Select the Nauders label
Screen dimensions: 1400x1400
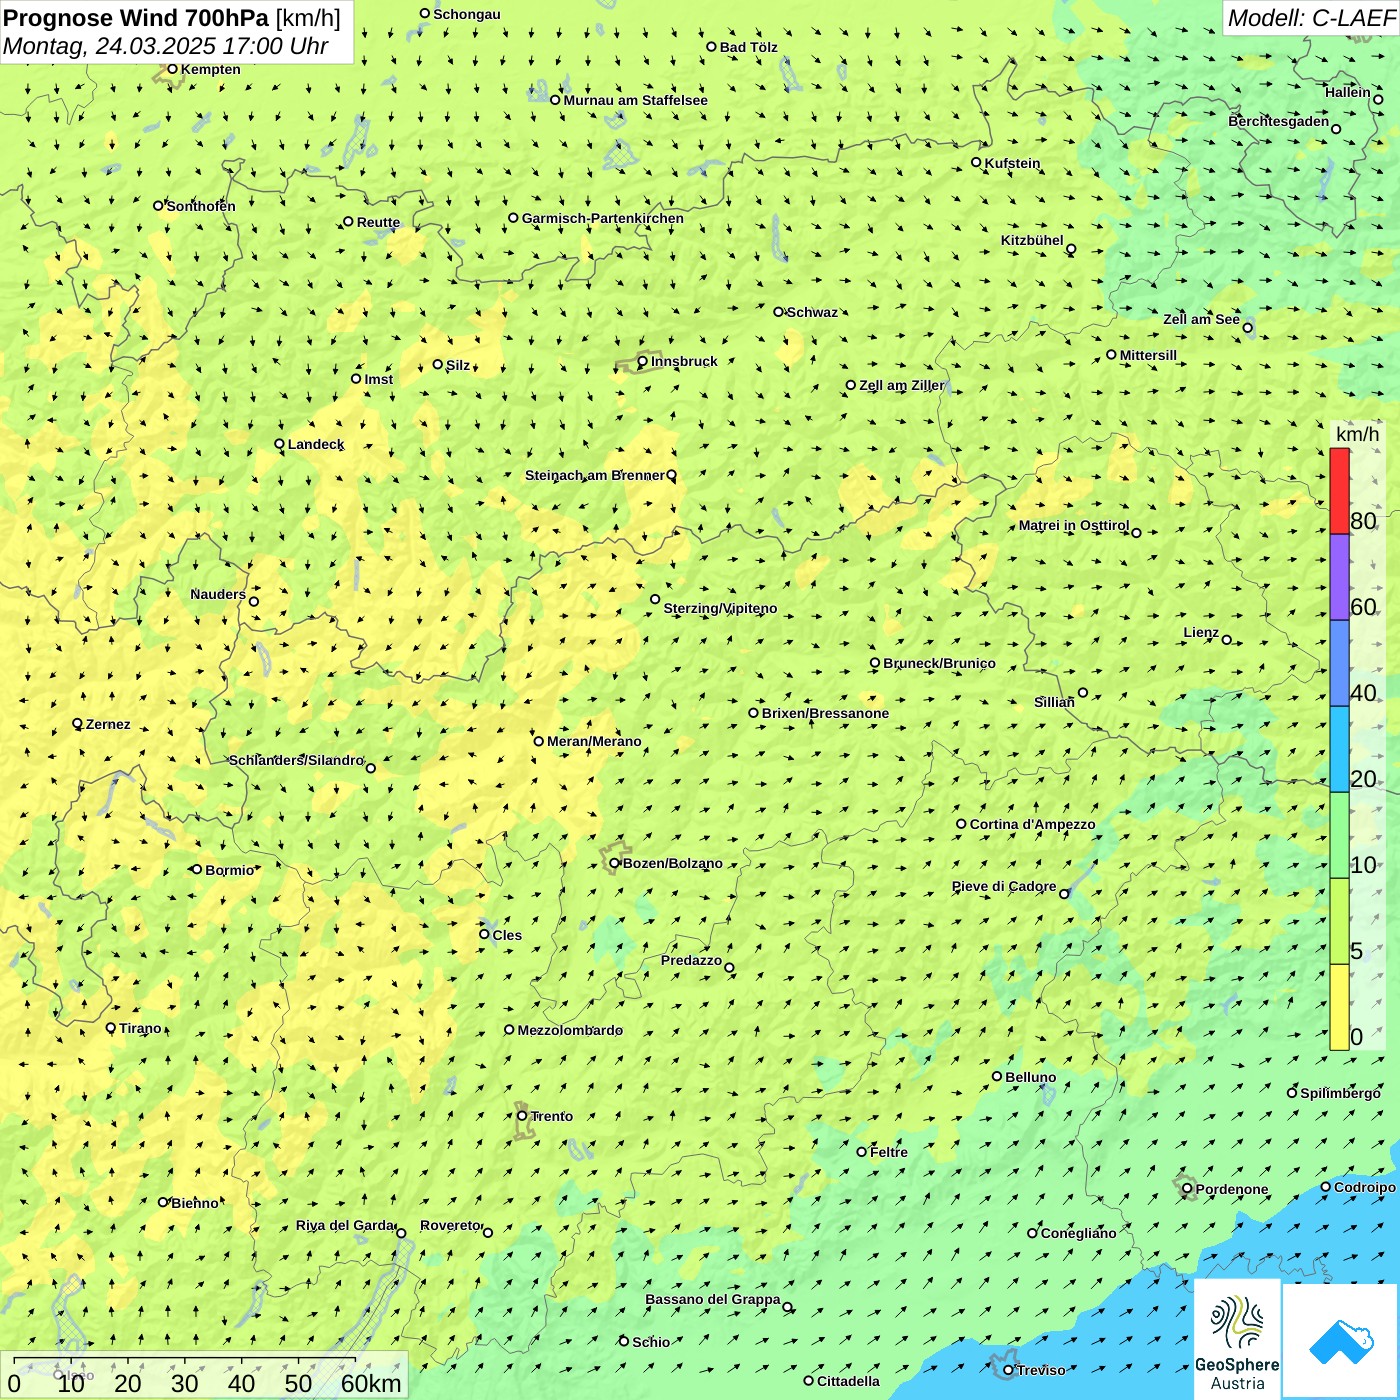click(x=218, y=594)
